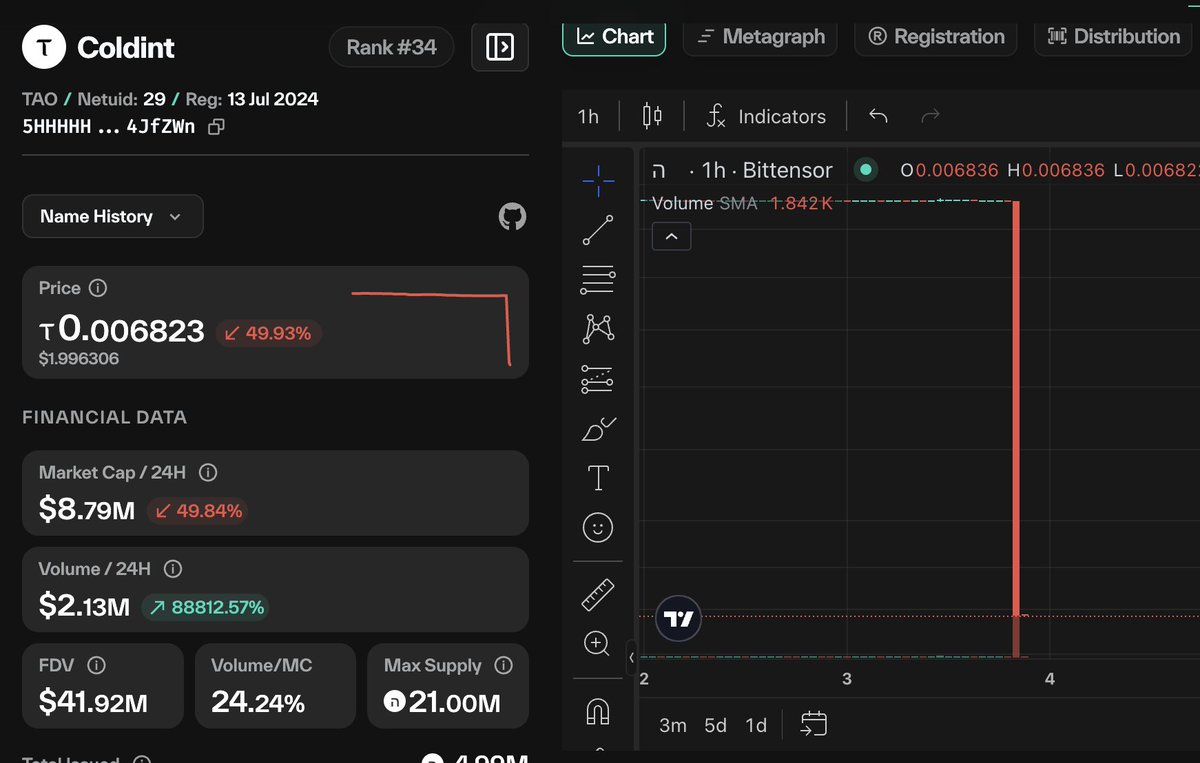Open the Fibonacci retracement tools
1200x763 pixels.
tap(598, 279)
